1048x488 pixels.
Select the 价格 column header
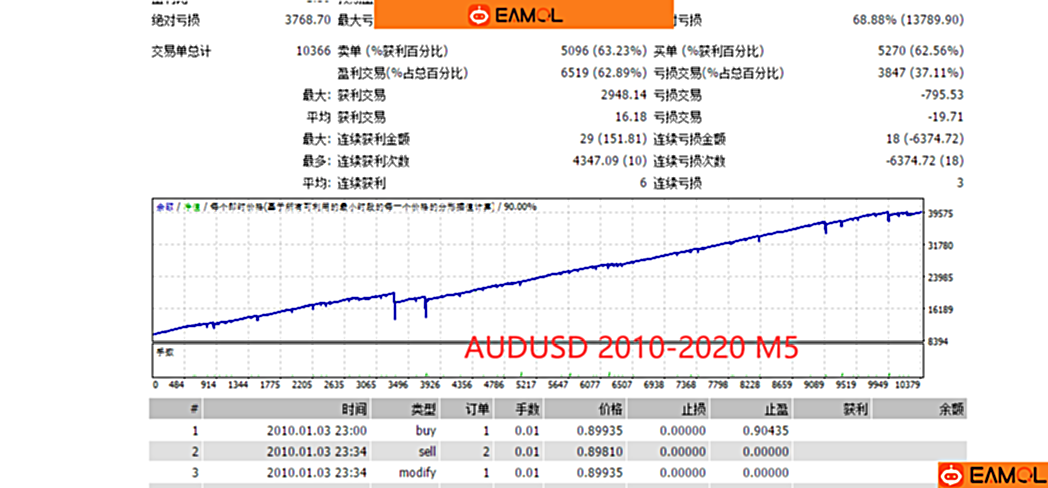tap(609, 408)
